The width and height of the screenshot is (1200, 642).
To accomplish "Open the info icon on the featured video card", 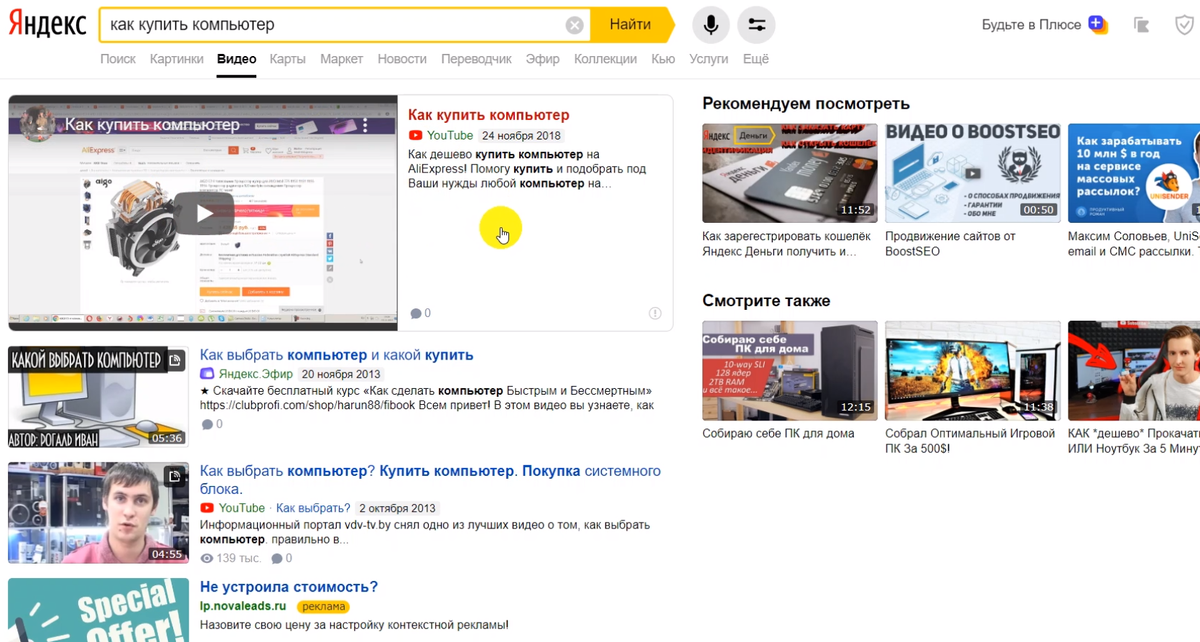I will pos(655,313).
